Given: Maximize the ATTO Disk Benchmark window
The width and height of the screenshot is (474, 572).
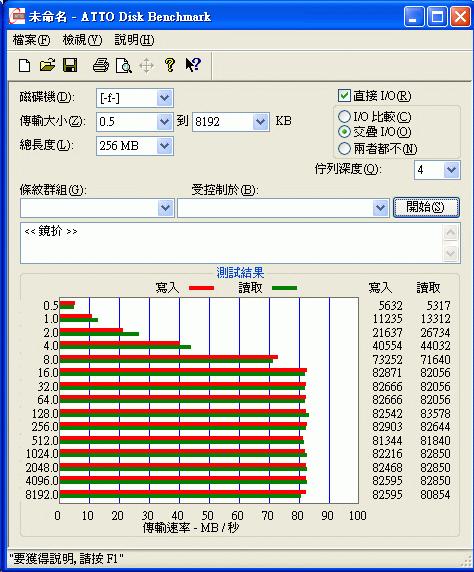Looking at the screenshot, I should click(437, 17).
